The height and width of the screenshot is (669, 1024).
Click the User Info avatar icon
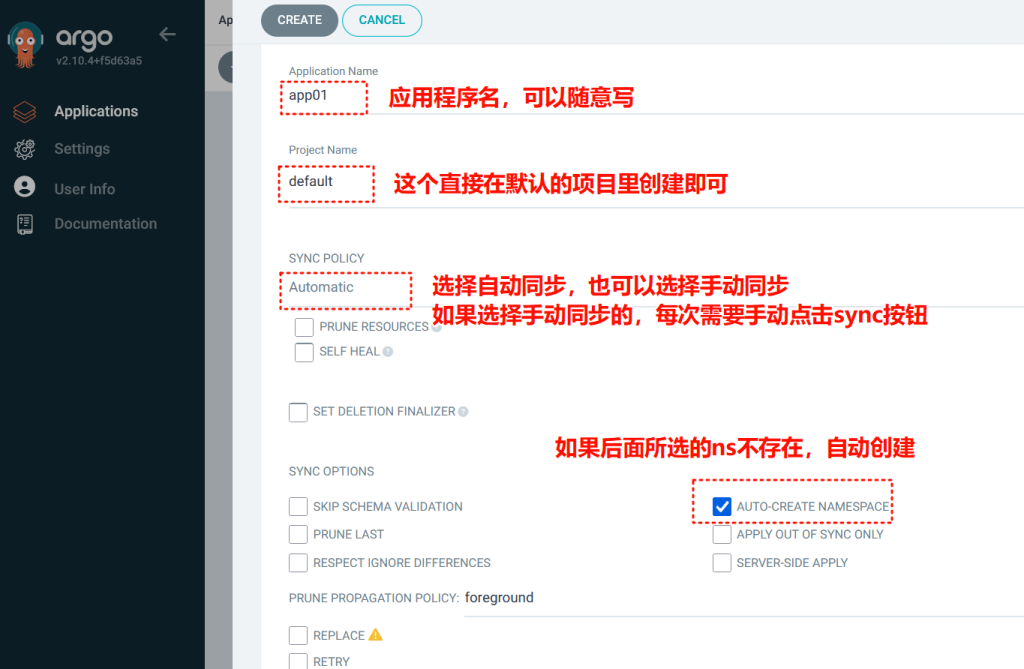(x=25, y=188)
